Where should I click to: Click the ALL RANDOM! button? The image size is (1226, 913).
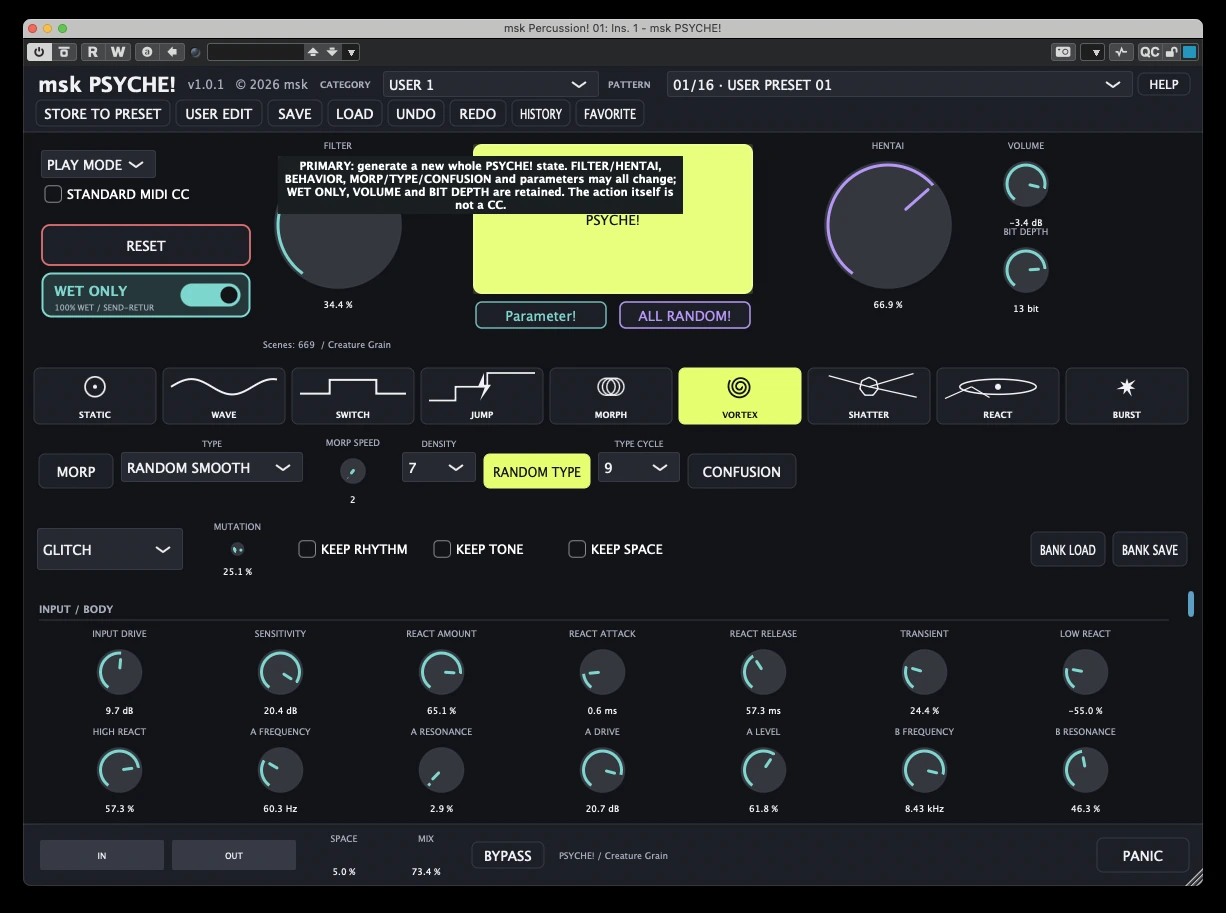(x=685, y=316)
